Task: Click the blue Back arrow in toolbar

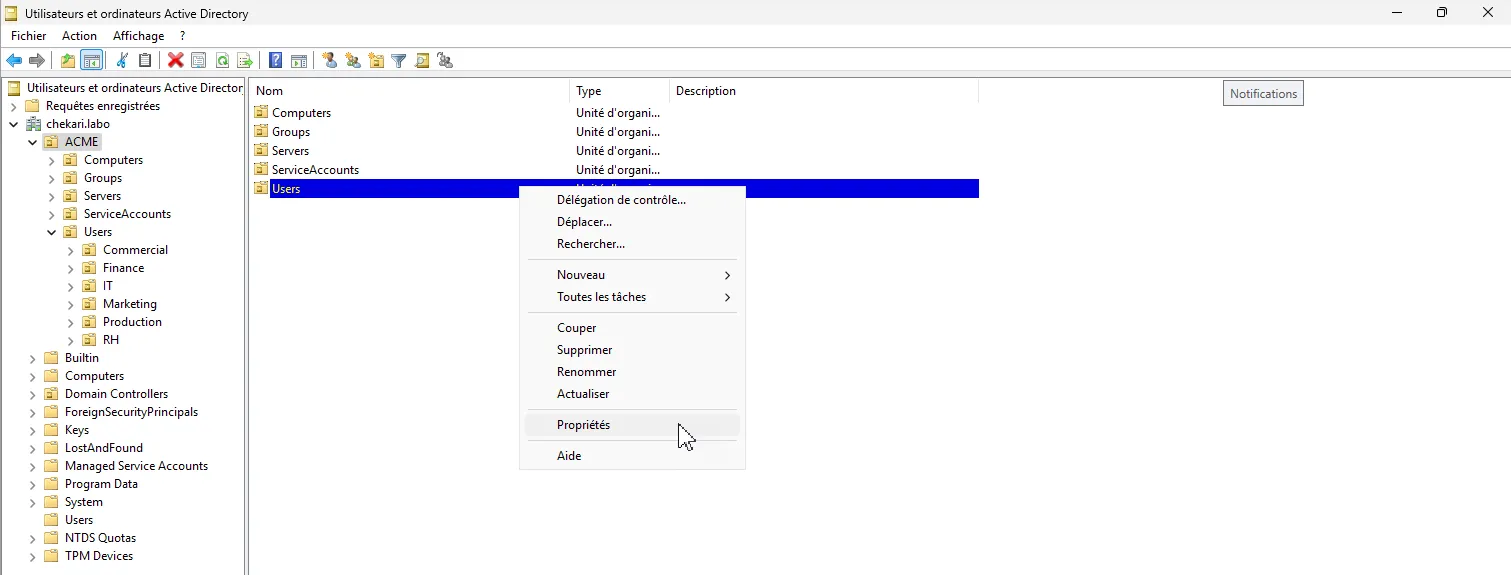Action: point(14,61)
